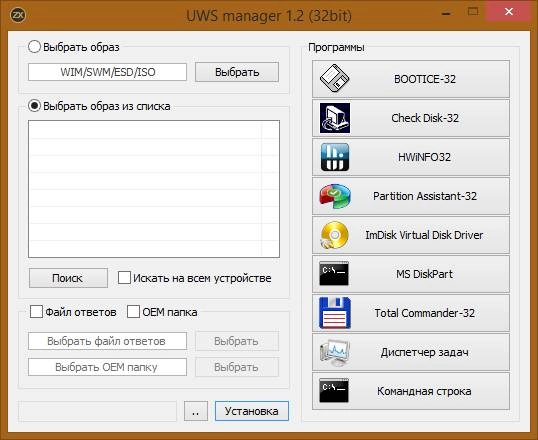The height and width of the screenshot is (440, 538).
Task: Click inside the empty image list box
Action: [154, 189]
